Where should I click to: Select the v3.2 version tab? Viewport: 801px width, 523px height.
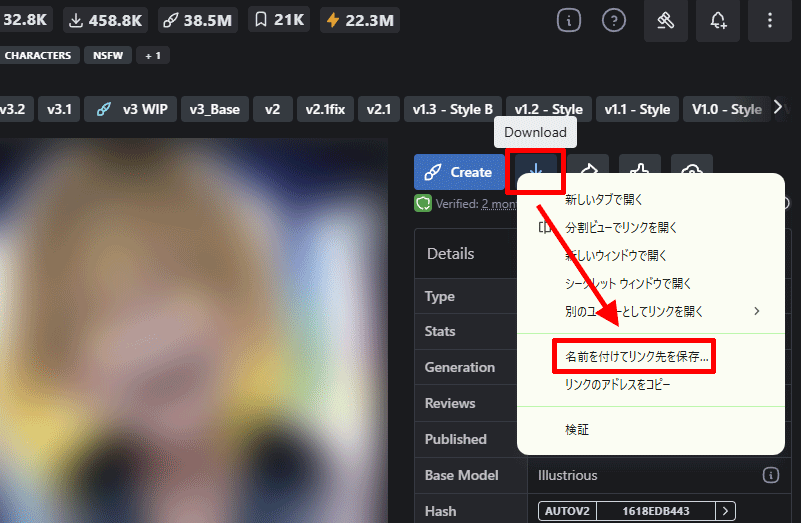tap(17, 109)
